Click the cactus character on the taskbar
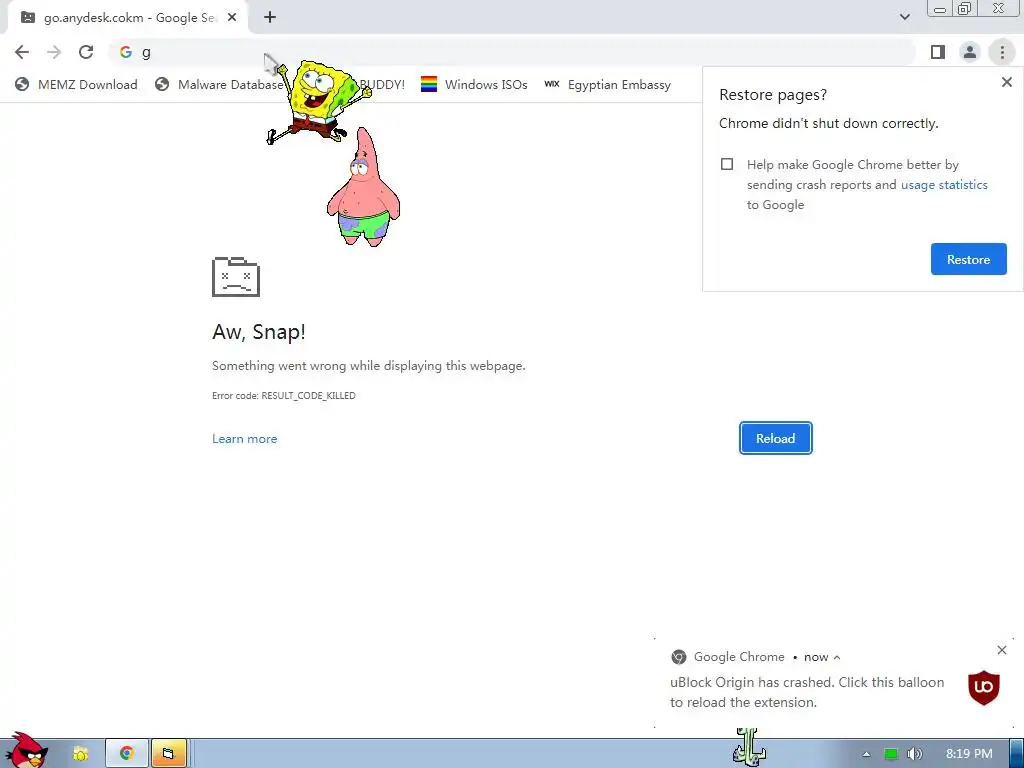Screen dimensions: 1024x768 coord(748,748)
